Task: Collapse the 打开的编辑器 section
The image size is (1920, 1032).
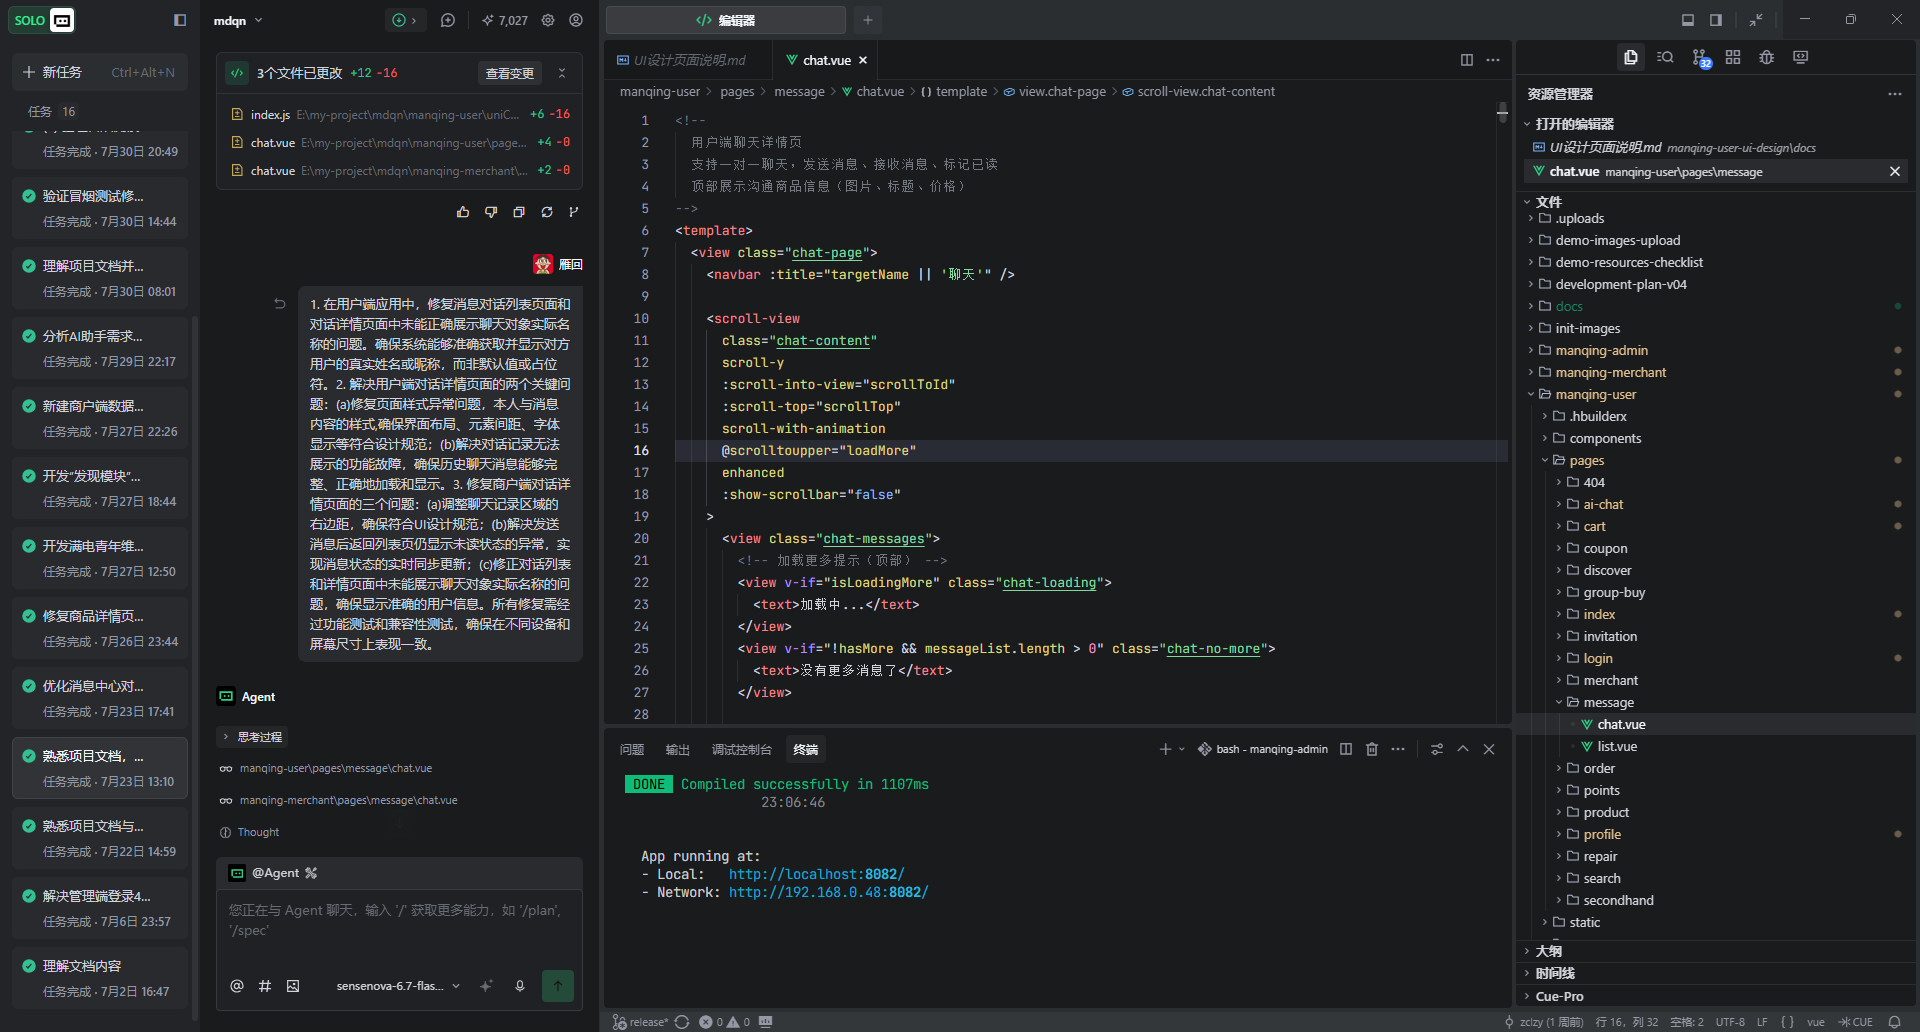Action: pos(1574,124)
